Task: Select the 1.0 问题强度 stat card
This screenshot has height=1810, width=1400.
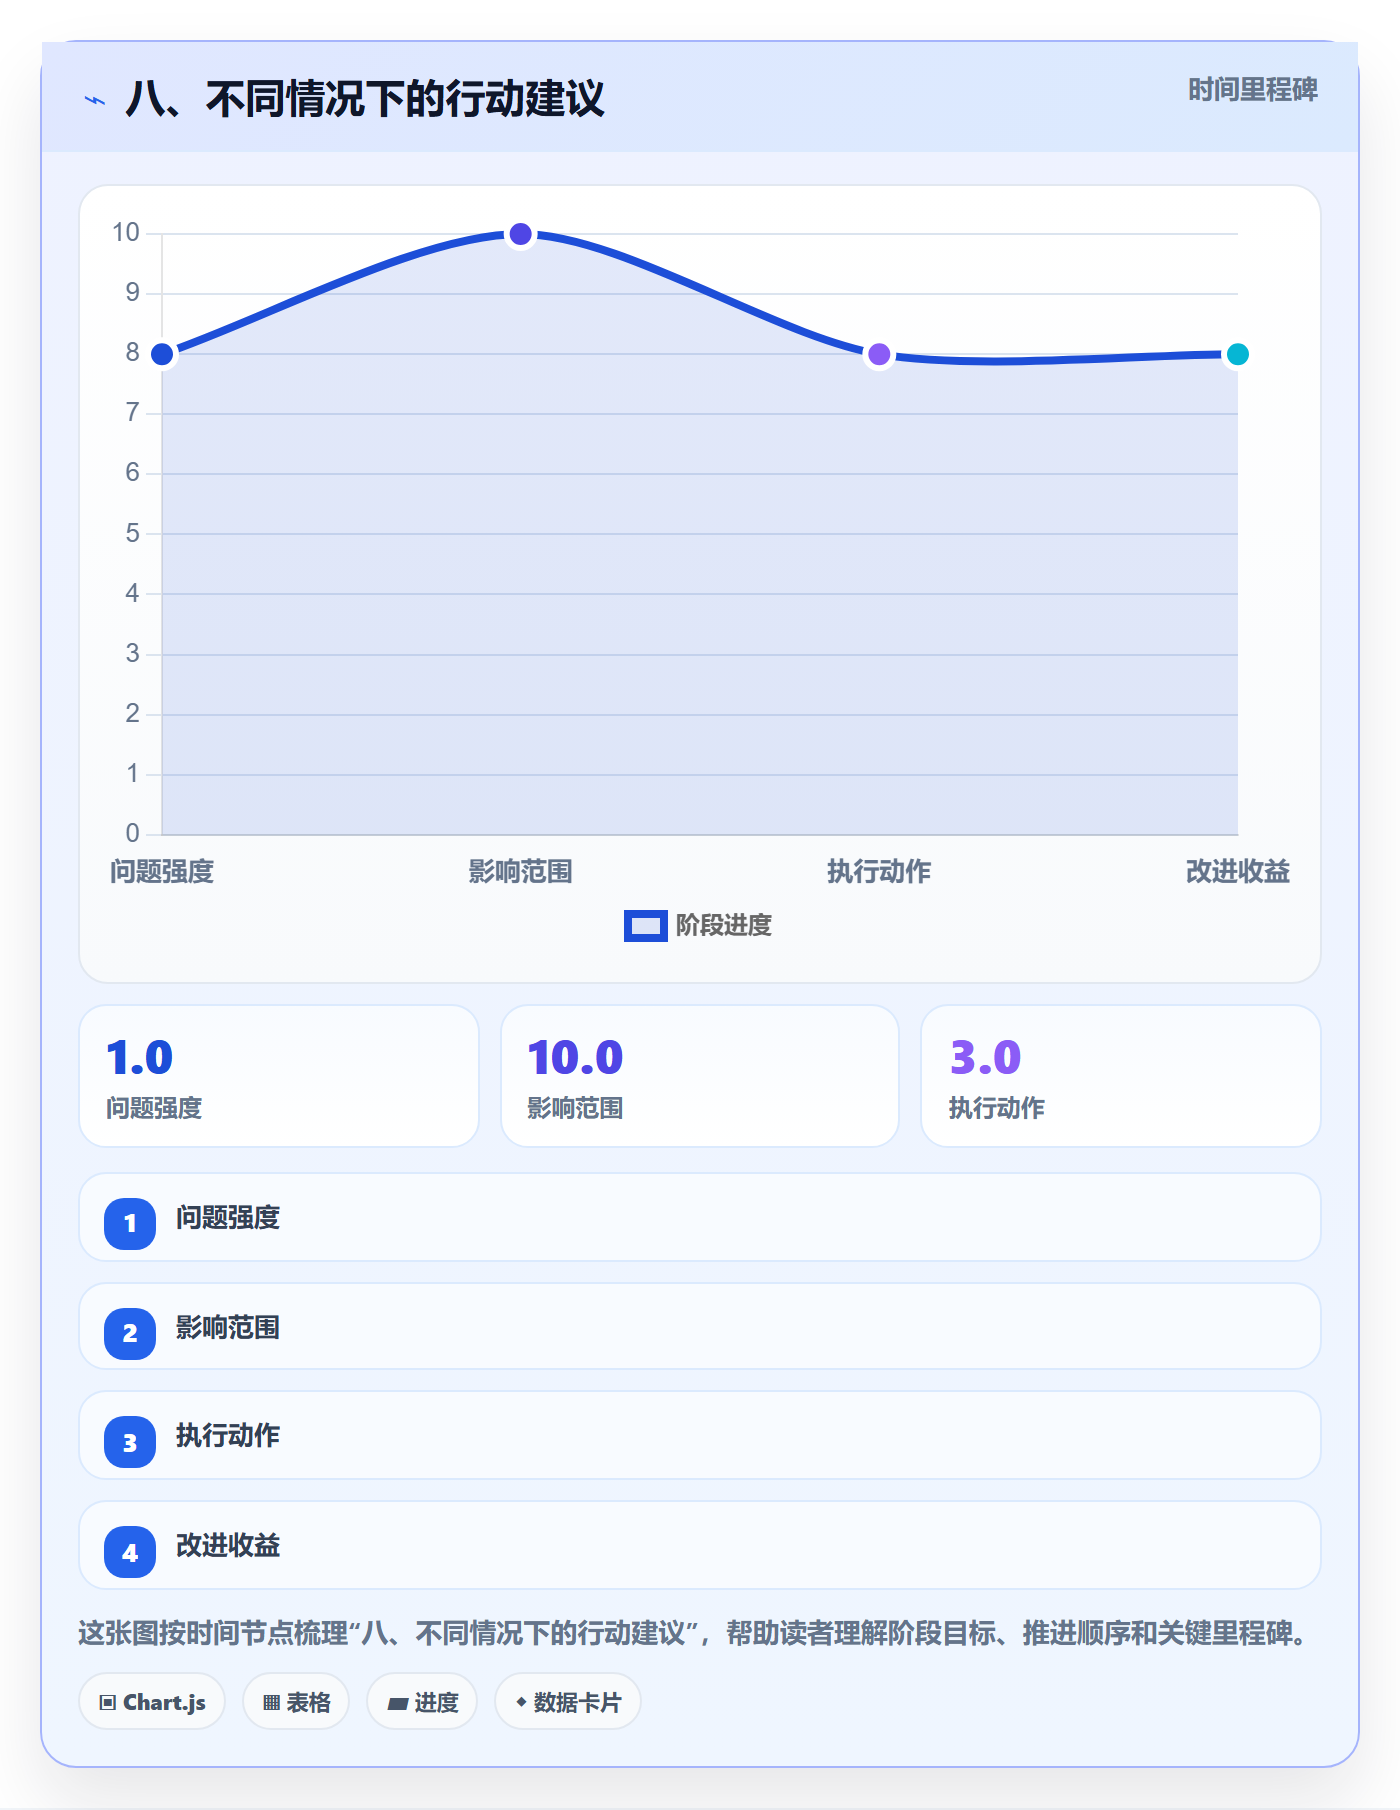Action: pyautogui.click(x=279, y=1076)
